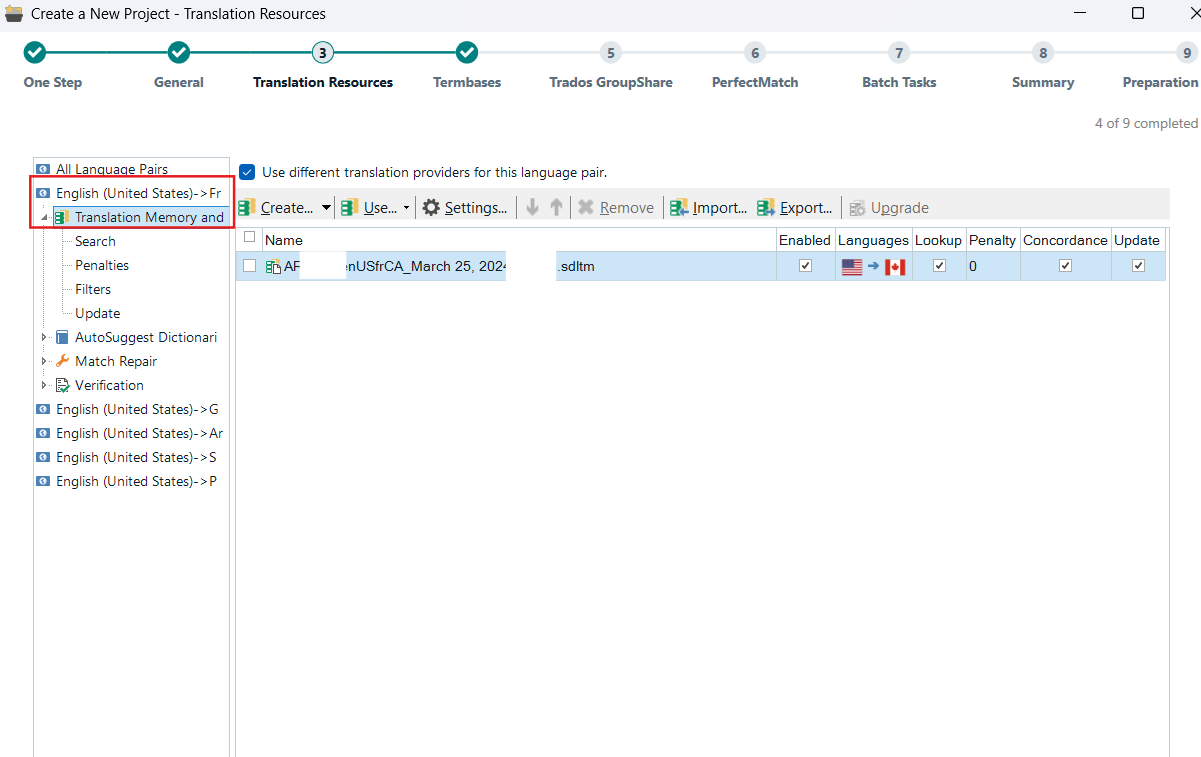The image size is (1201, 757).
Task: Open the Create dropdown arrow
Action: (326, 208)
